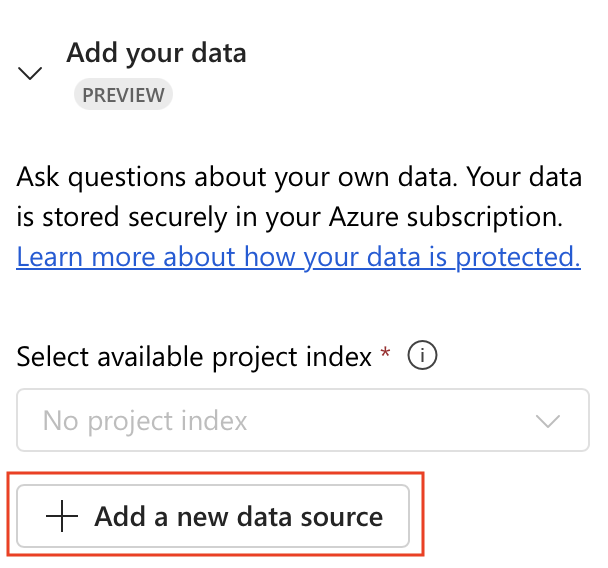The height and width of the screenshot is (568, 608).
Task: Click the plus icon on Add data source
Action: 62,516
